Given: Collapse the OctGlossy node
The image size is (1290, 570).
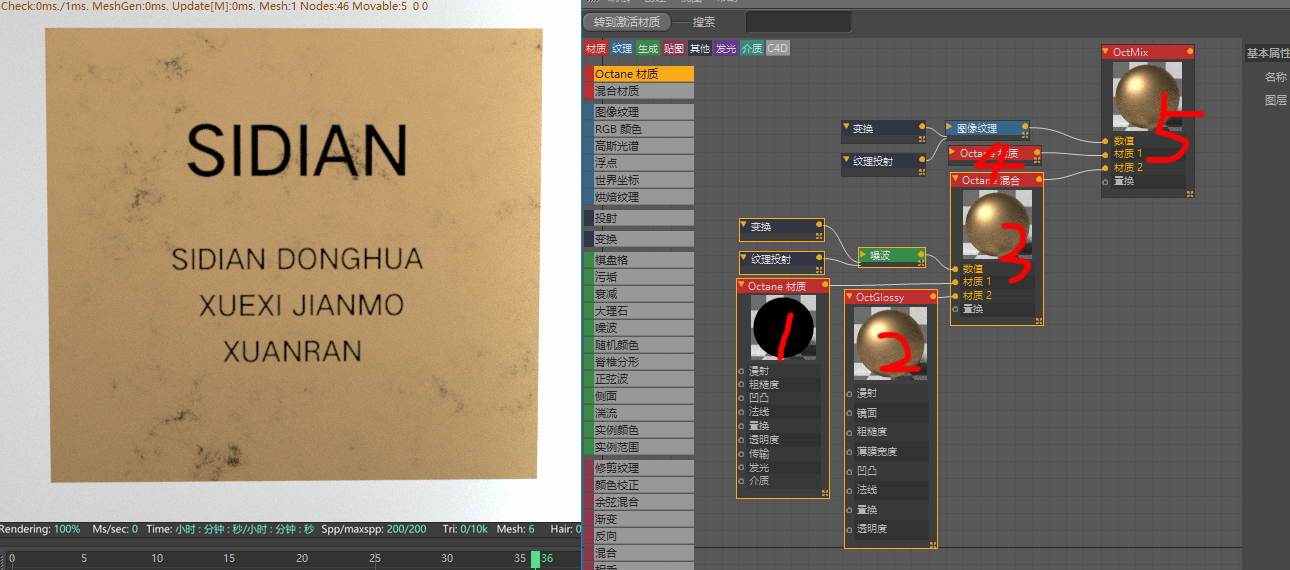Looking at the screenshot, I should tap(850, 297).
